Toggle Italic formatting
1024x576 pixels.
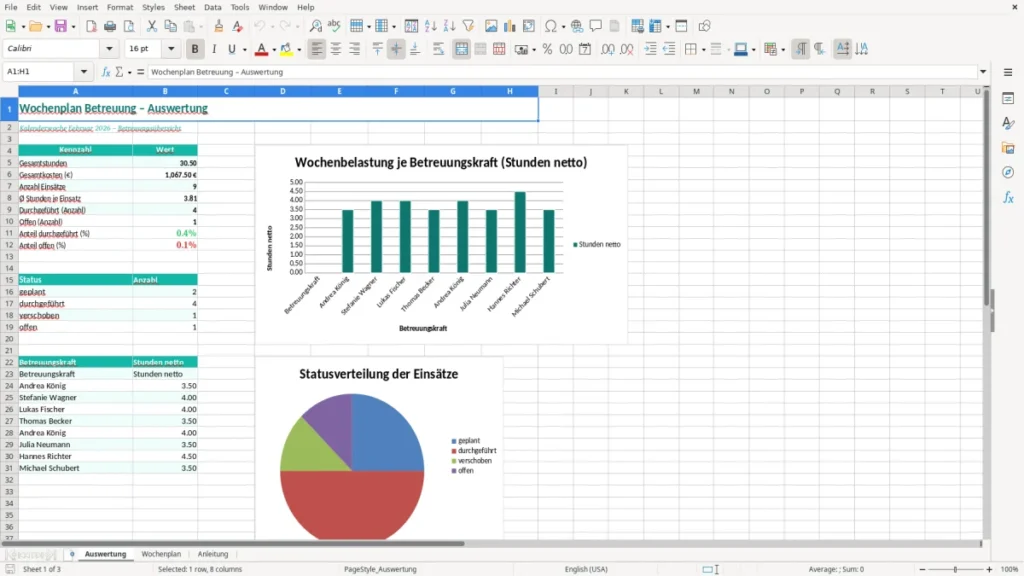tap(214, 49)
